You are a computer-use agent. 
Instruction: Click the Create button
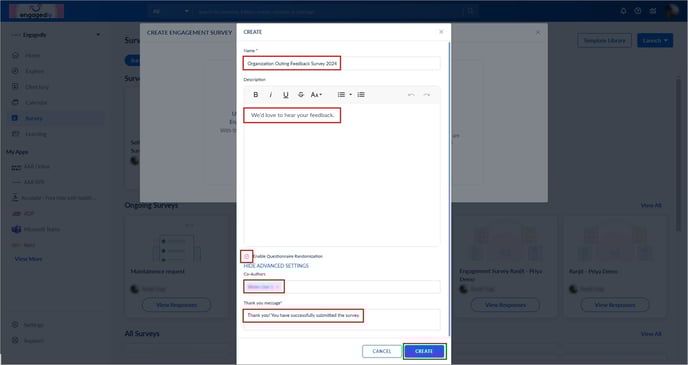click(424, 351)
